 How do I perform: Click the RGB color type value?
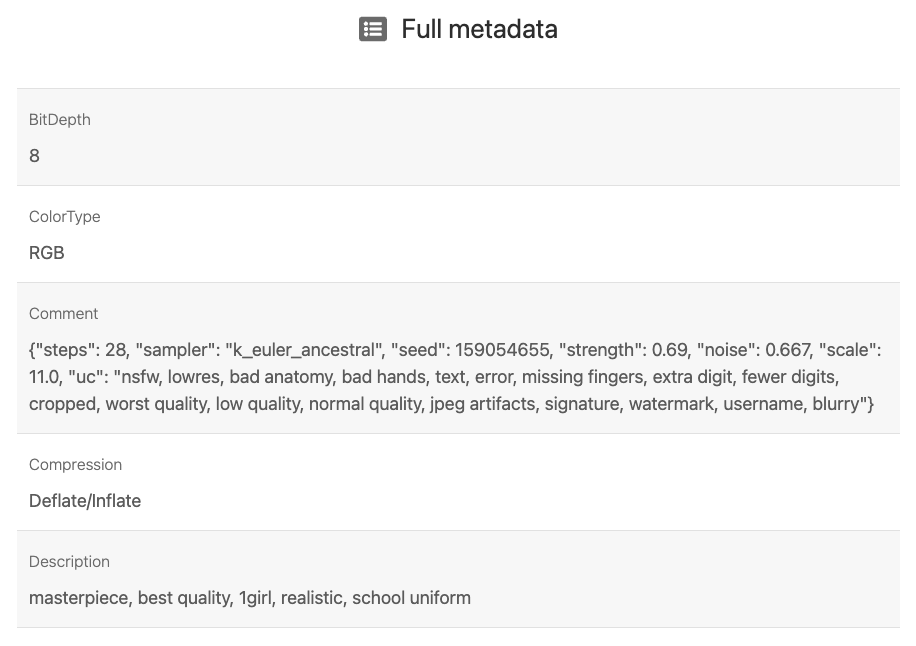[47, 253]
